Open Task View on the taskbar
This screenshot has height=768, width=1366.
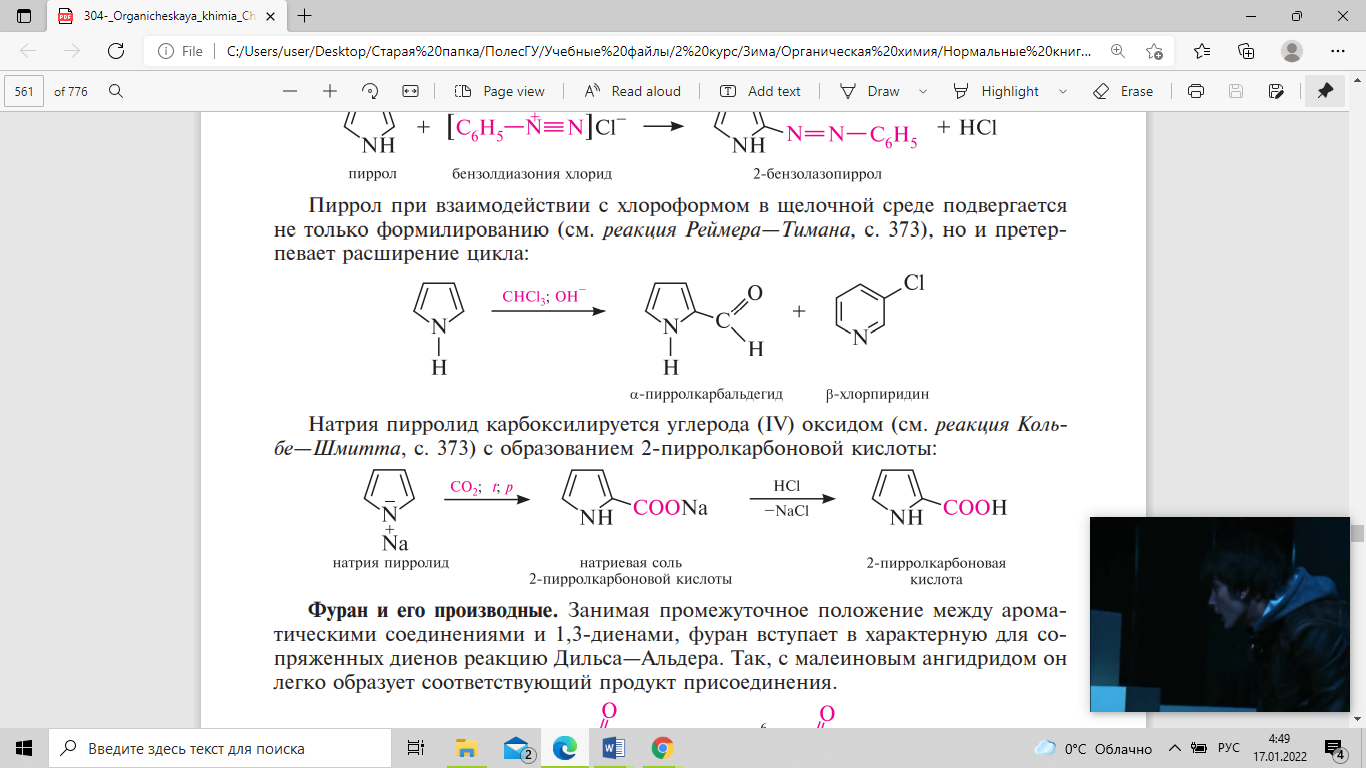click(416, 748)
